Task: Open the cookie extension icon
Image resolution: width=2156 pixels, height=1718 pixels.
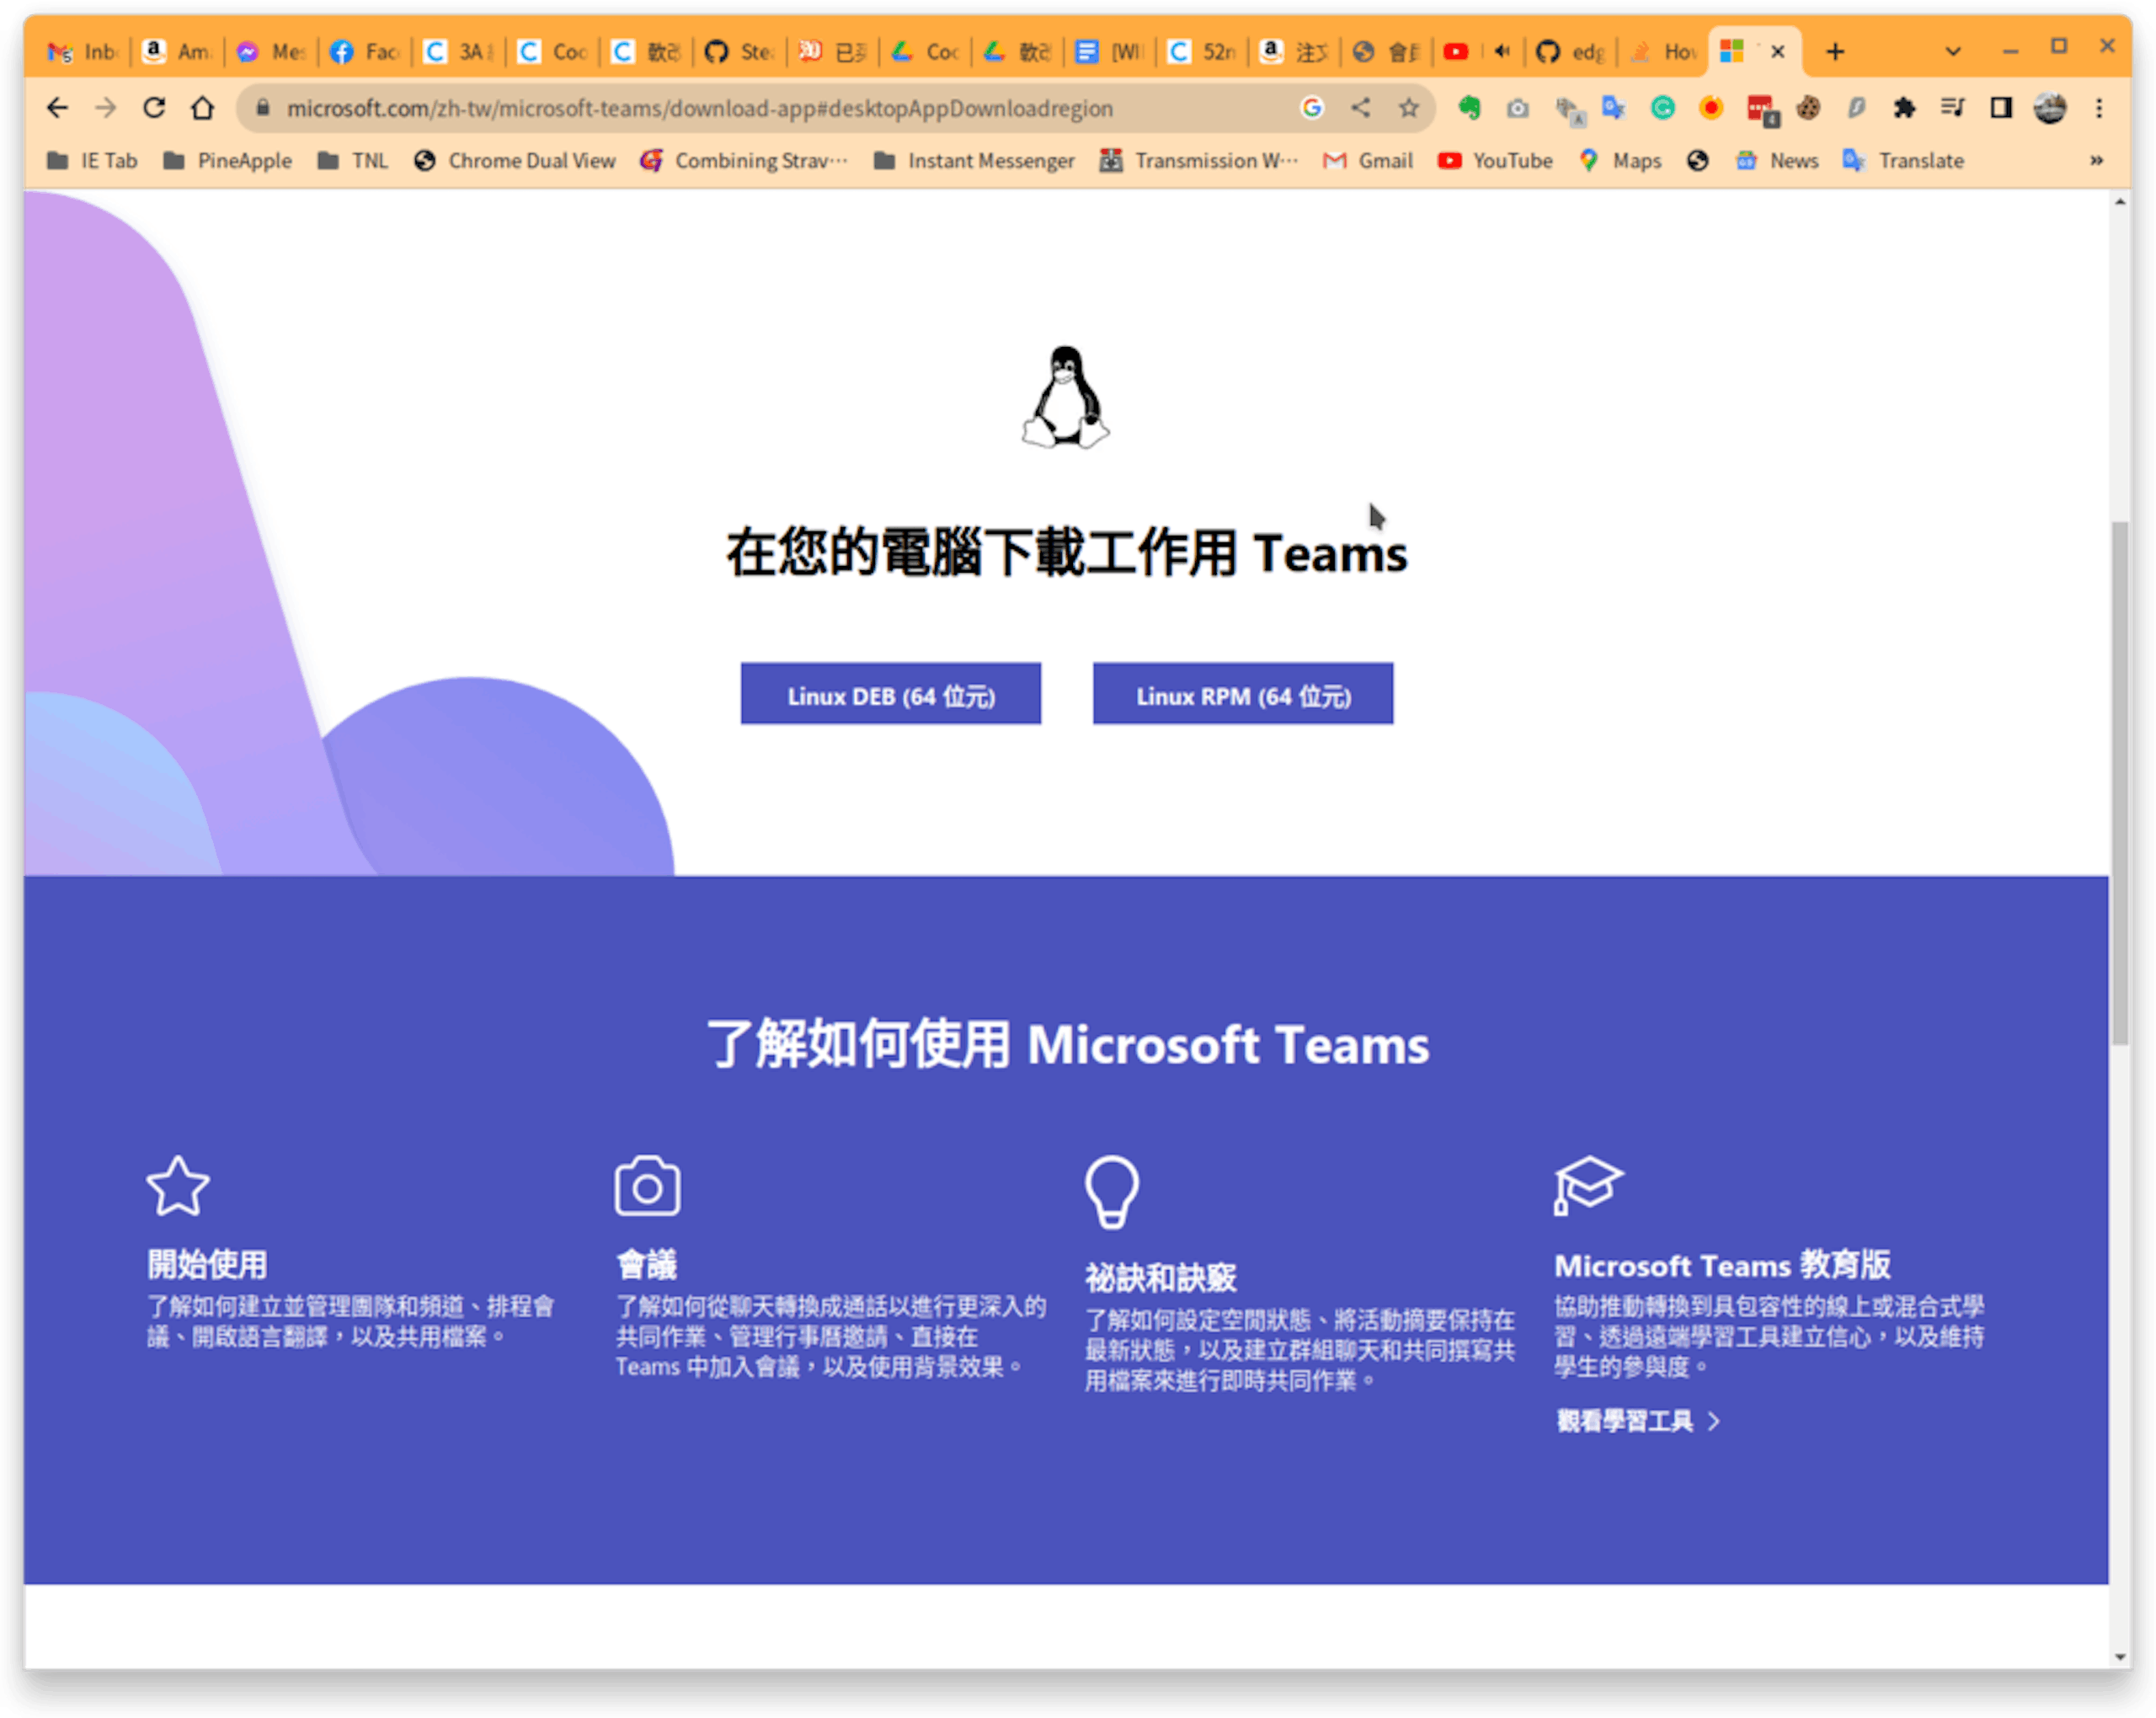Action: tap(1808, 108)
